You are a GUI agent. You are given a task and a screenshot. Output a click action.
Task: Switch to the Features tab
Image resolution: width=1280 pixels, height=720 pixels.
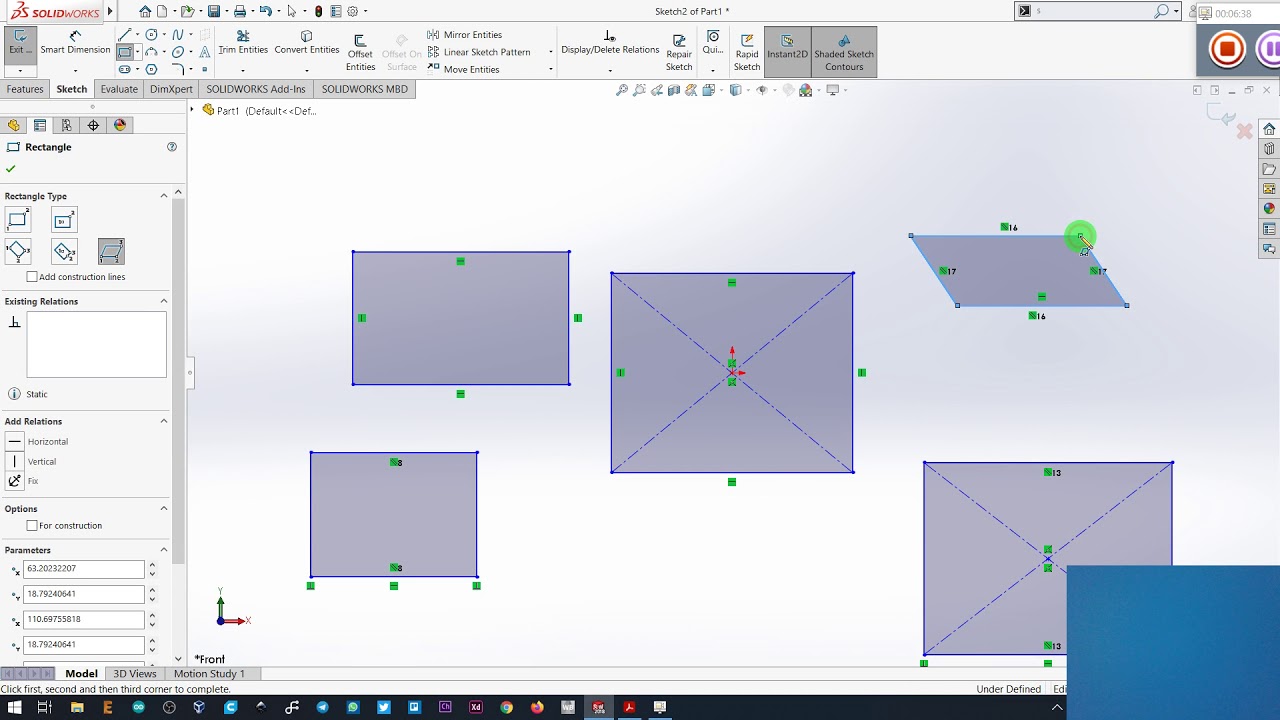pyautogui.click(x=25, y=89)
